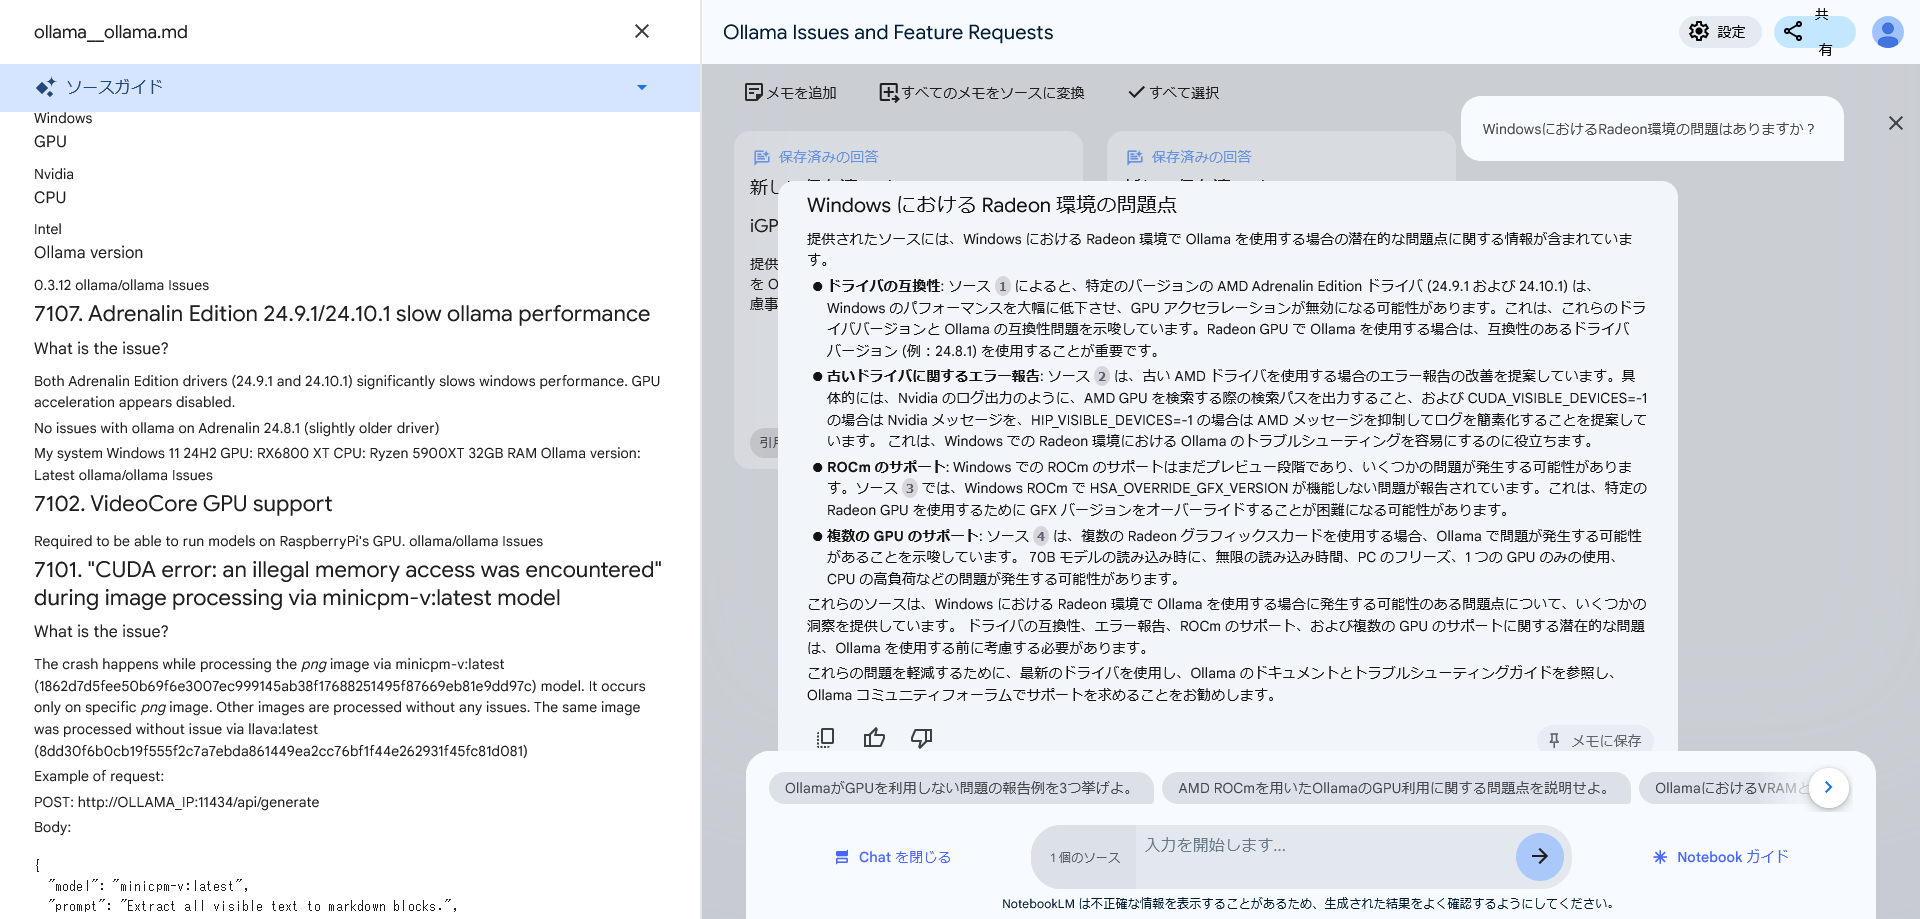This screenshot has width=1920, height=919.
Task: Show more suggestions with right chevron
Action: (1828, 787)
